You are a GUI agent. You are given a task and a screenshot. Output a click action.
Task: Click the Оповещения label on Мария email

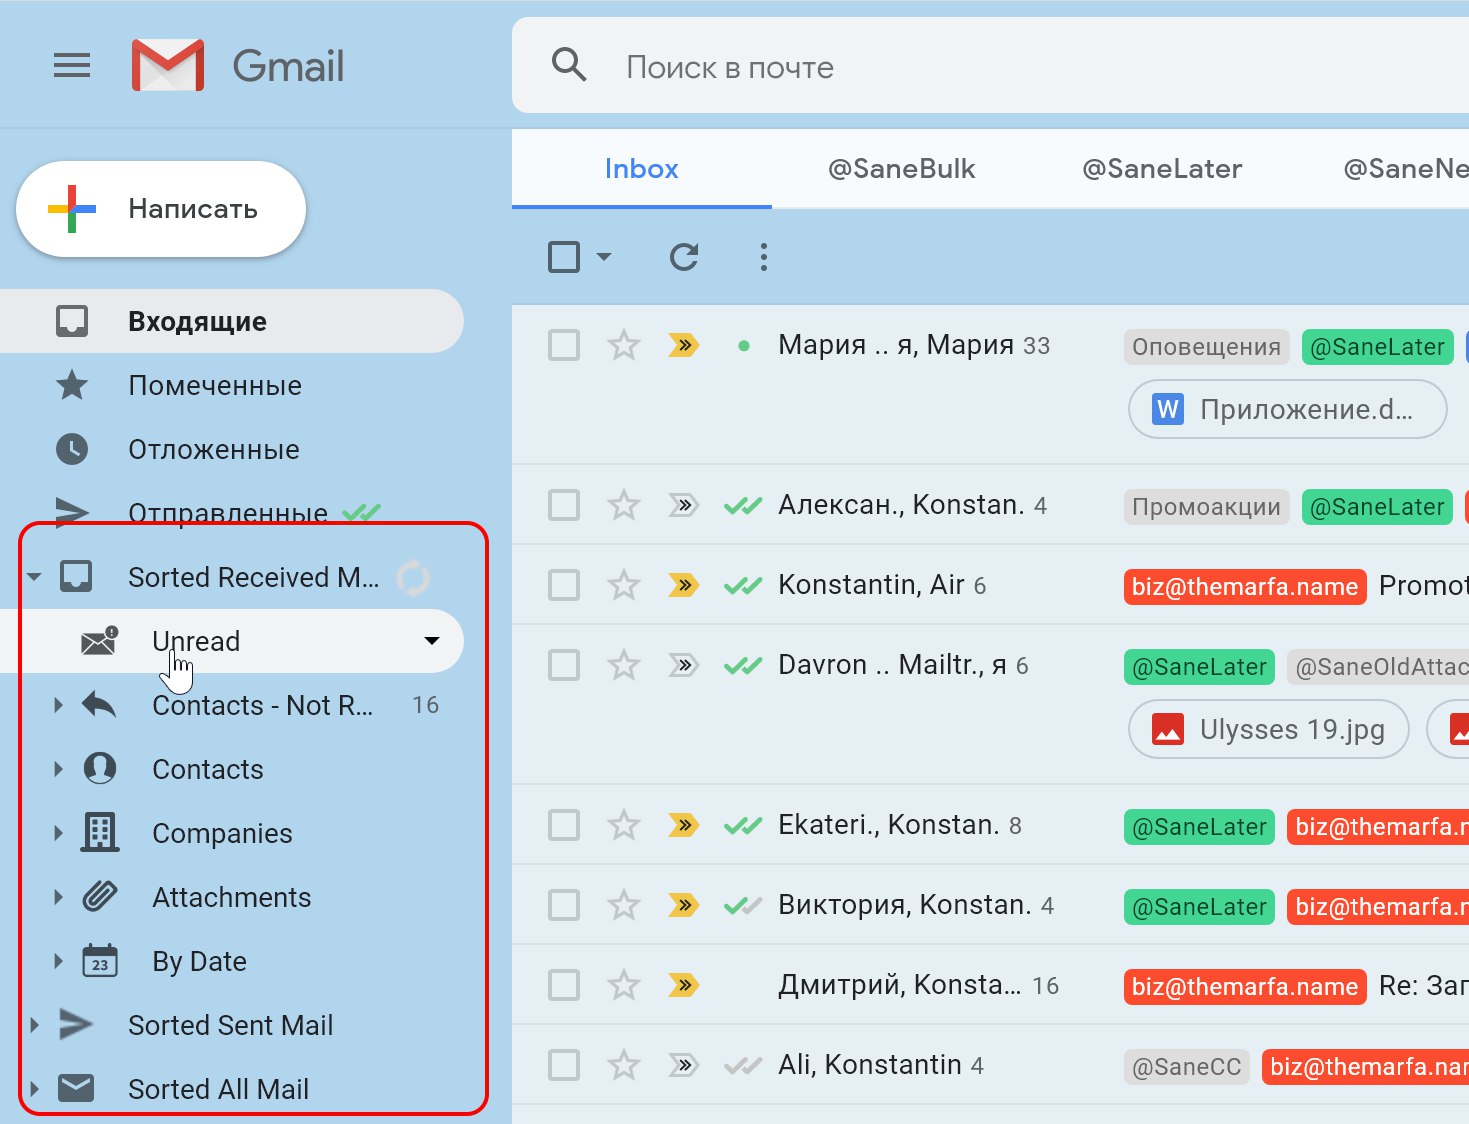point(1207,347)
